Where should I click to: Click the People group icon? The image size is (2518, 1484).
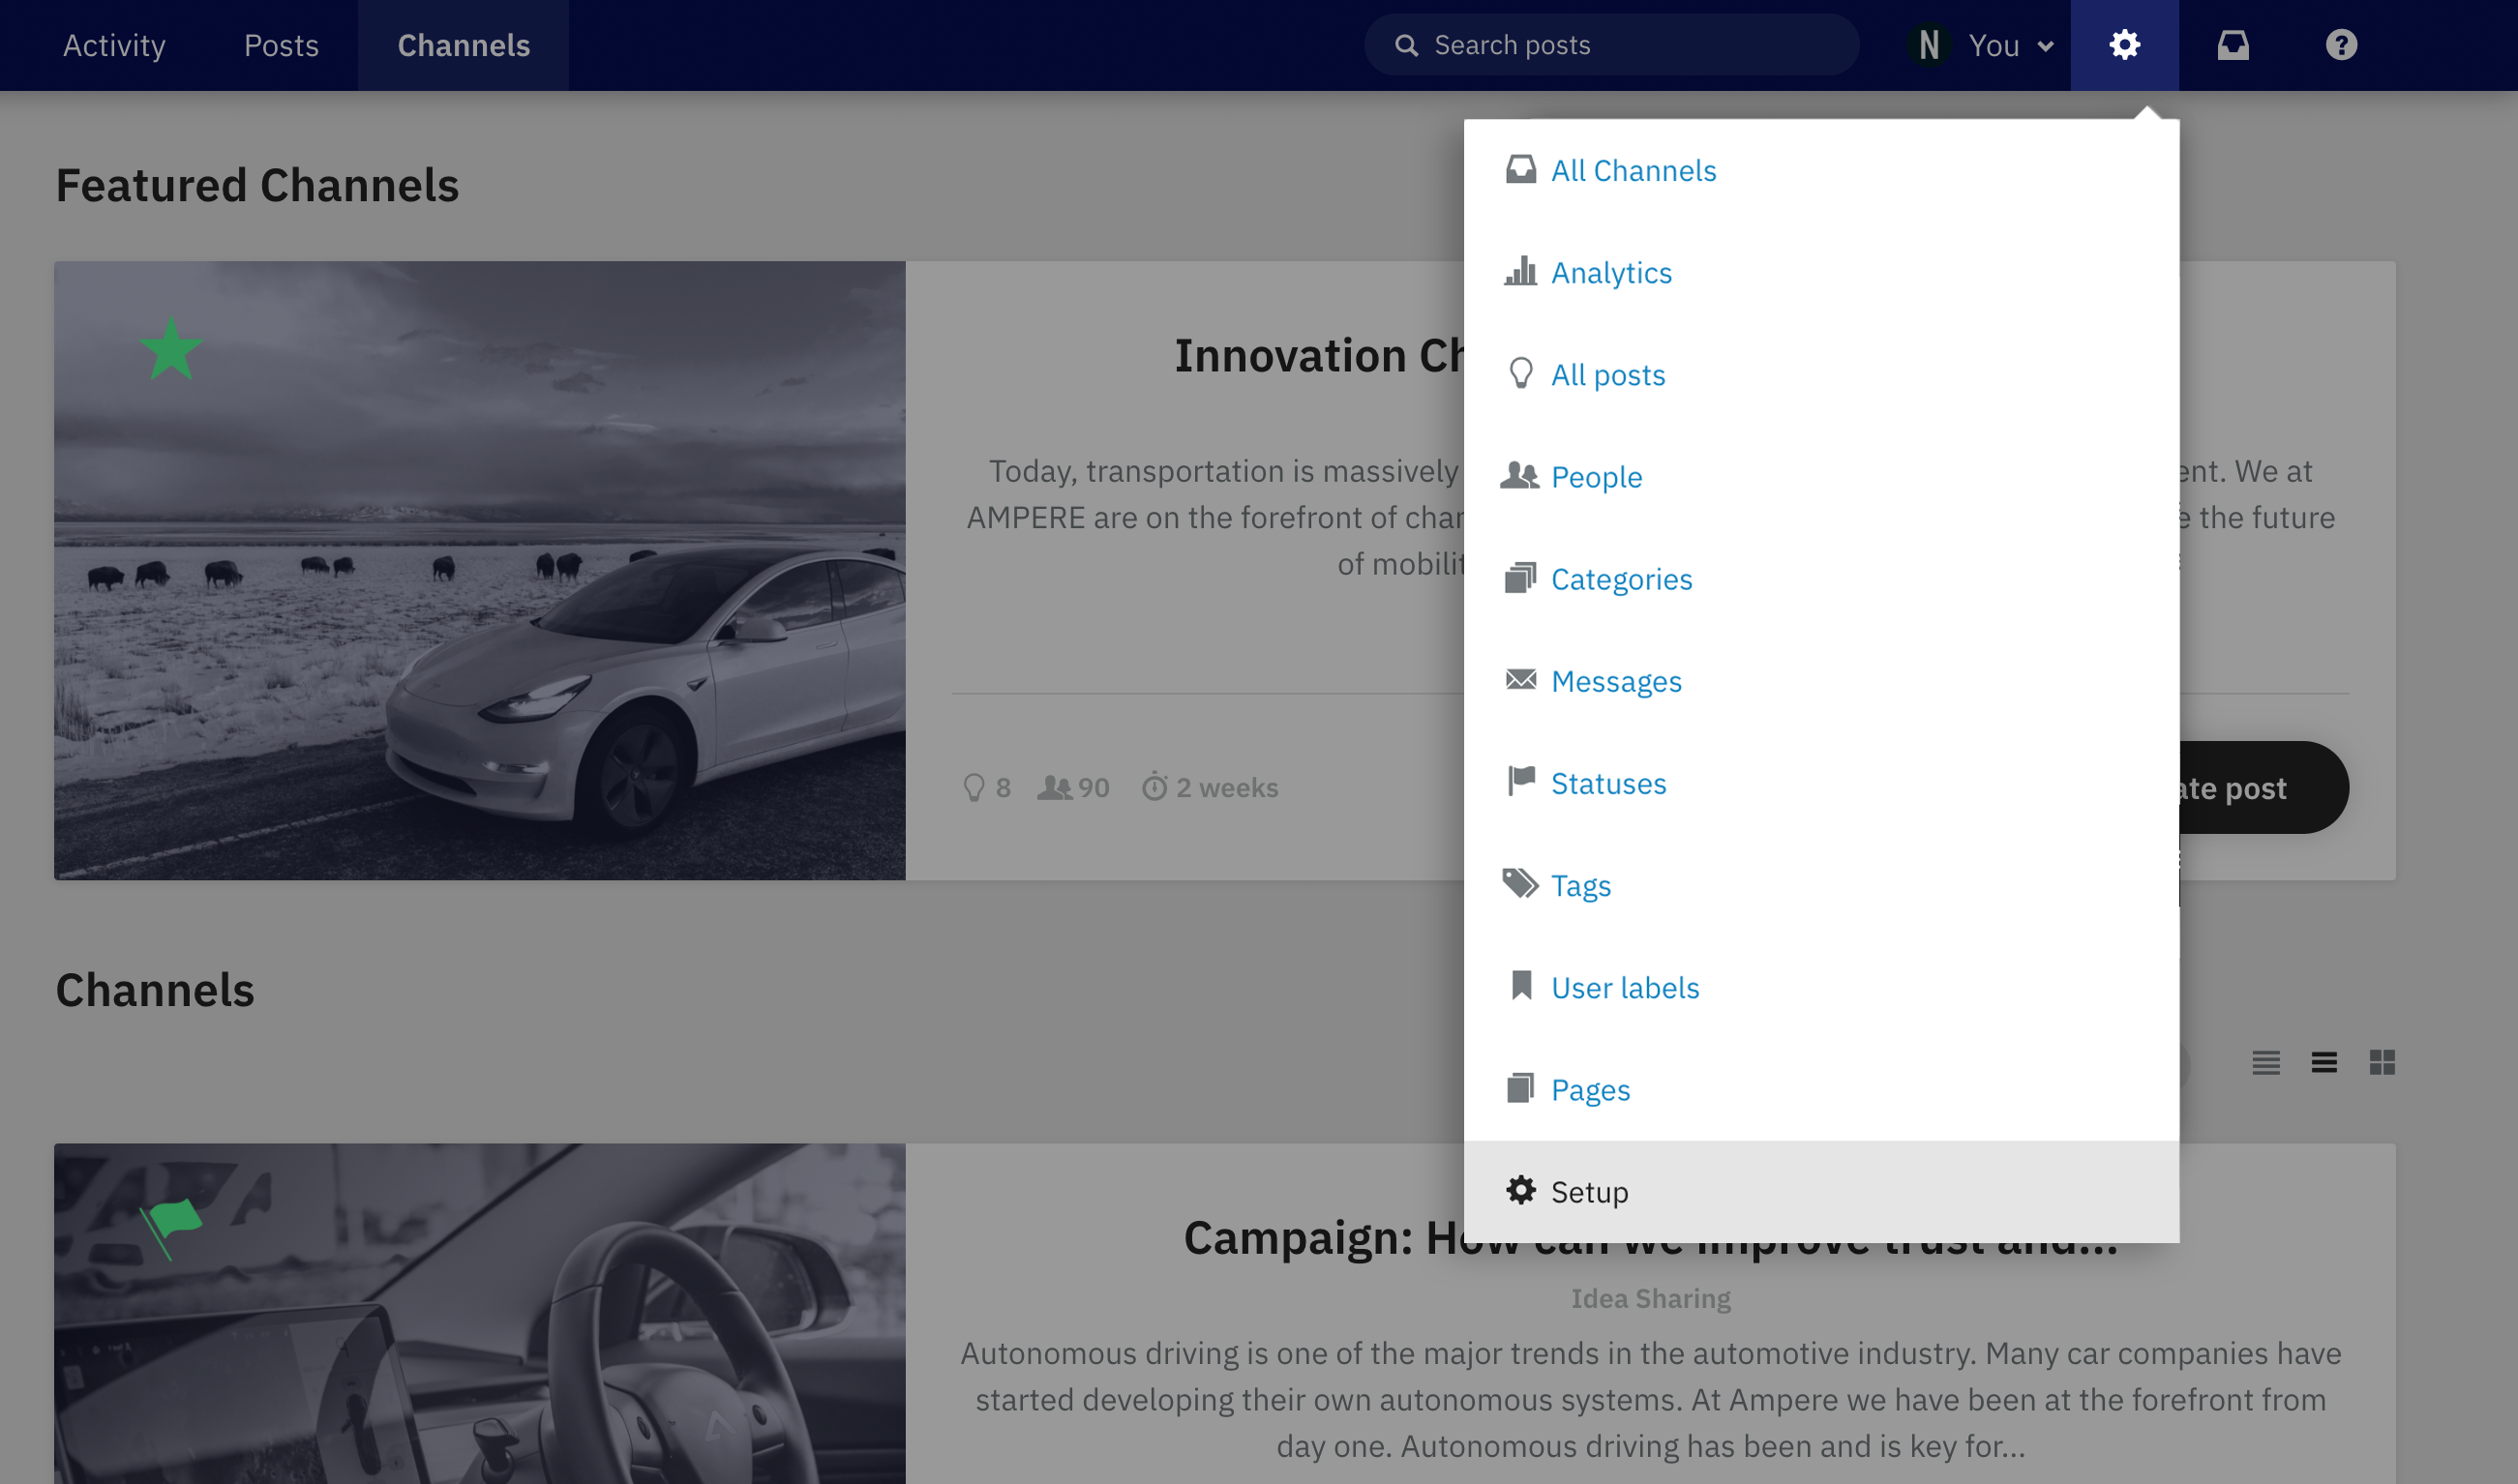click(1520, 476)
